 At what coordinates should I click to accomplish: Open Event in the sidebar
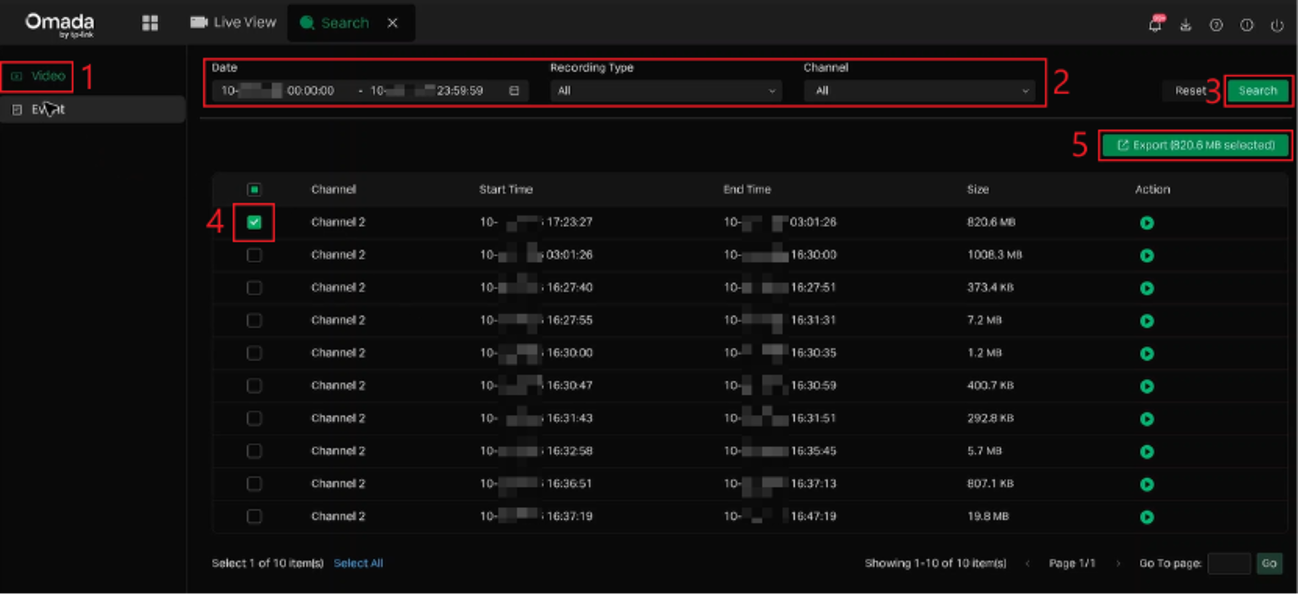click(92, 110)
